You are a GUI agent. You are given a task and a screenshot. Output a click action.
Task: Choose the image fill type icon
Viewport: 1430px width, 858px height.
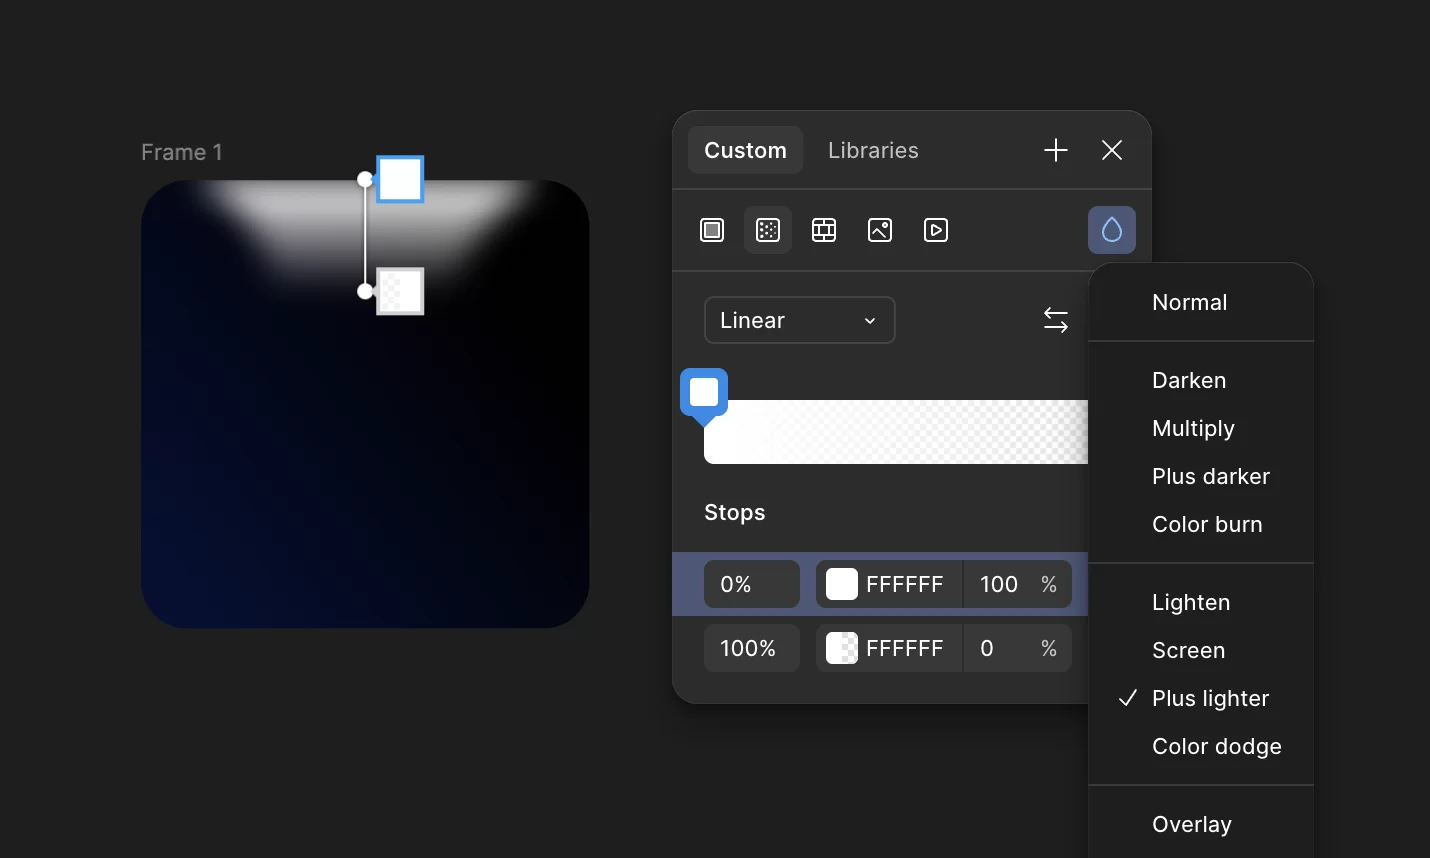tap(880, 230)
